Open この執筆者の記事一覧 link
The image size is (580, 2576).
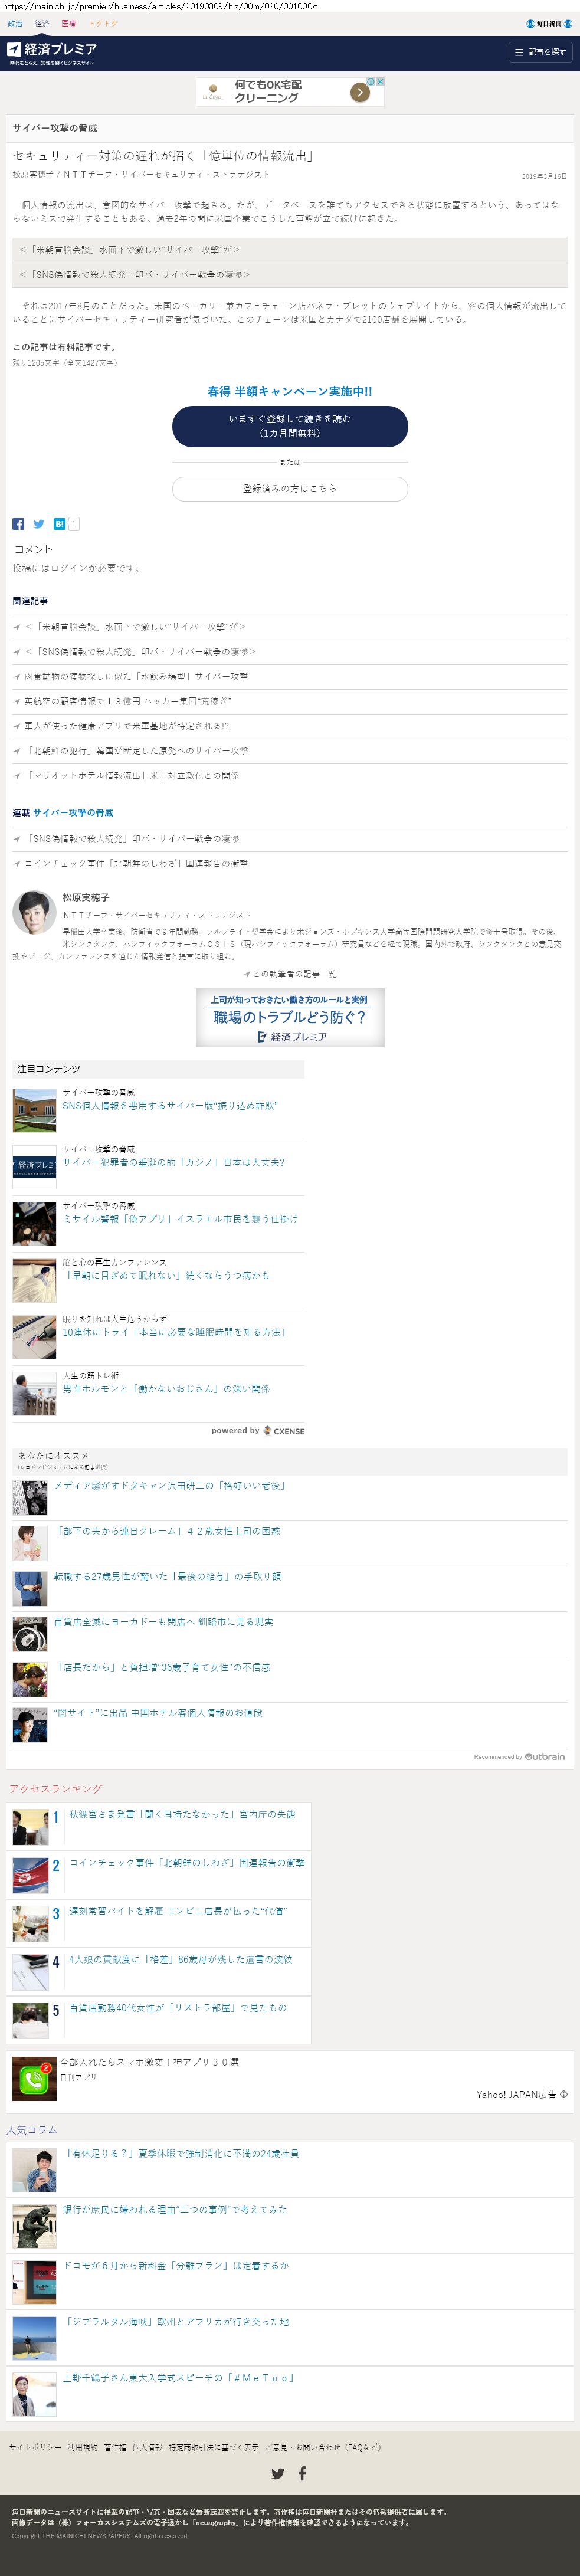(290, 974)
